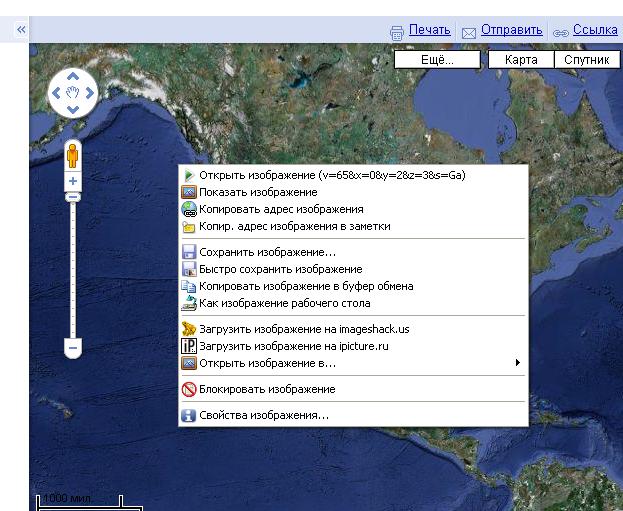
Task: Click the zoom out minus button
Action: click(72, 348)
